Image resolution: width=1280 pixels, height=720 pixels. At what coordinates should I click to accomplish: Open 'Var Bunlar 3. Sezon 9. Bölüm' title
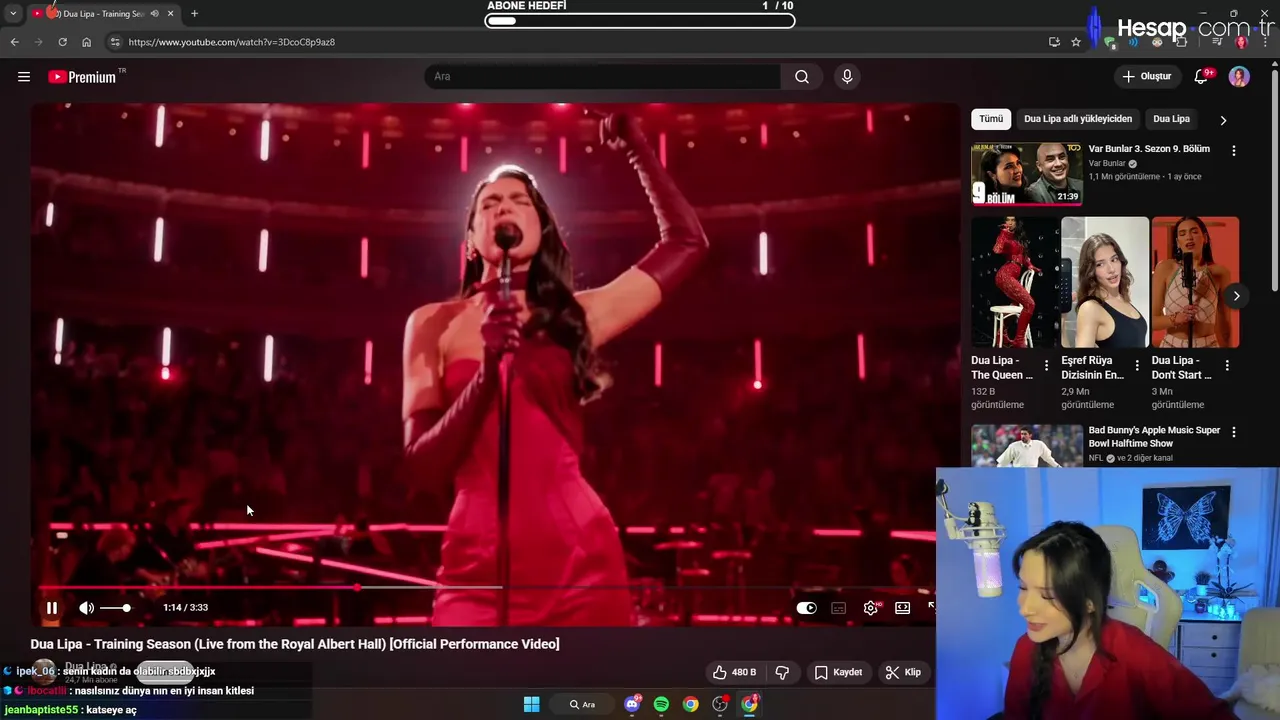[x=1149, y=149]
